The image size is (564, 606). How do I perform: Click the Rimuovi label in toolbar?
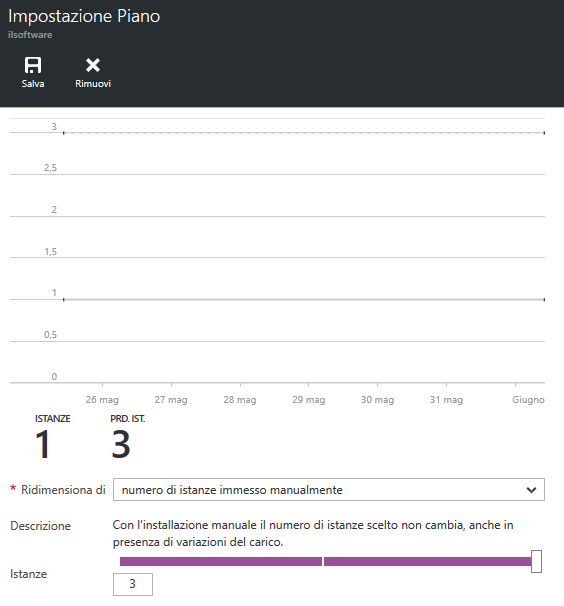coord(93,84)
